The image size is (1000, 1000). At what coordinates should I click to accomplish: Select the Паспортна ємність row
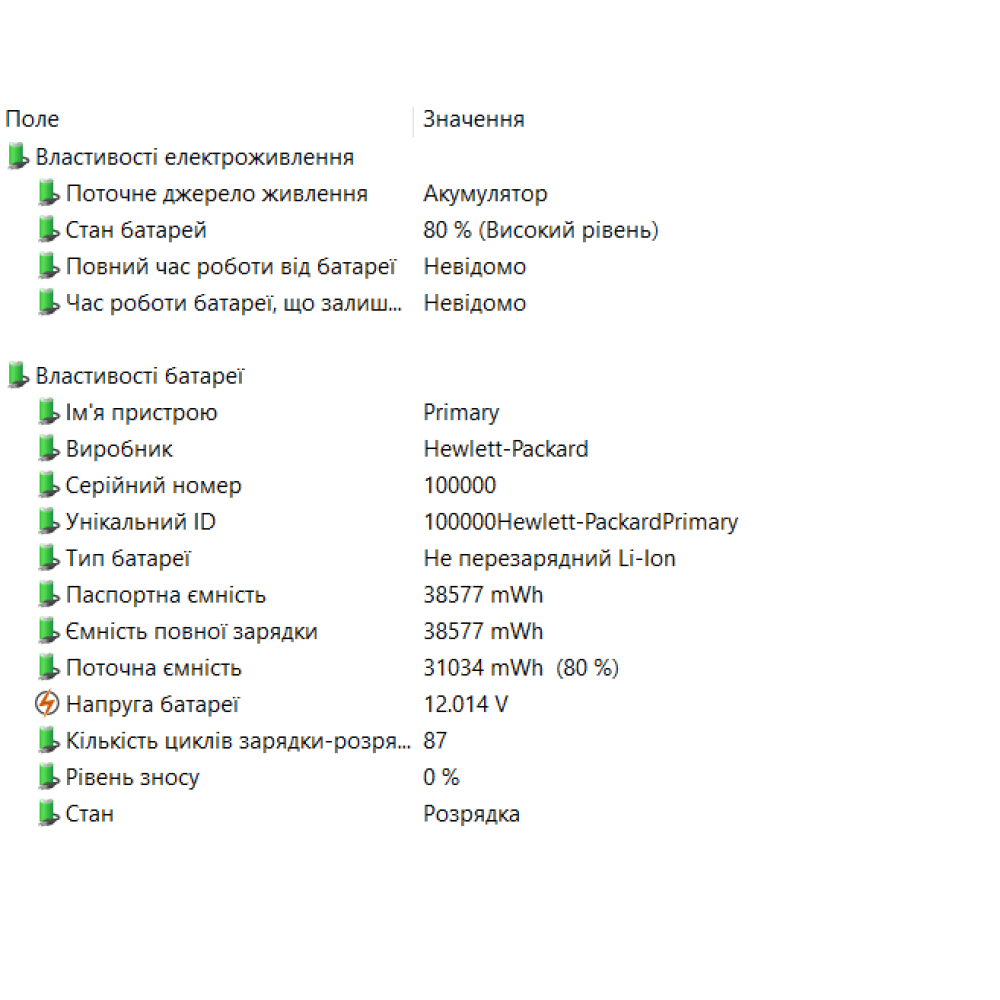[x=165, y=595]
